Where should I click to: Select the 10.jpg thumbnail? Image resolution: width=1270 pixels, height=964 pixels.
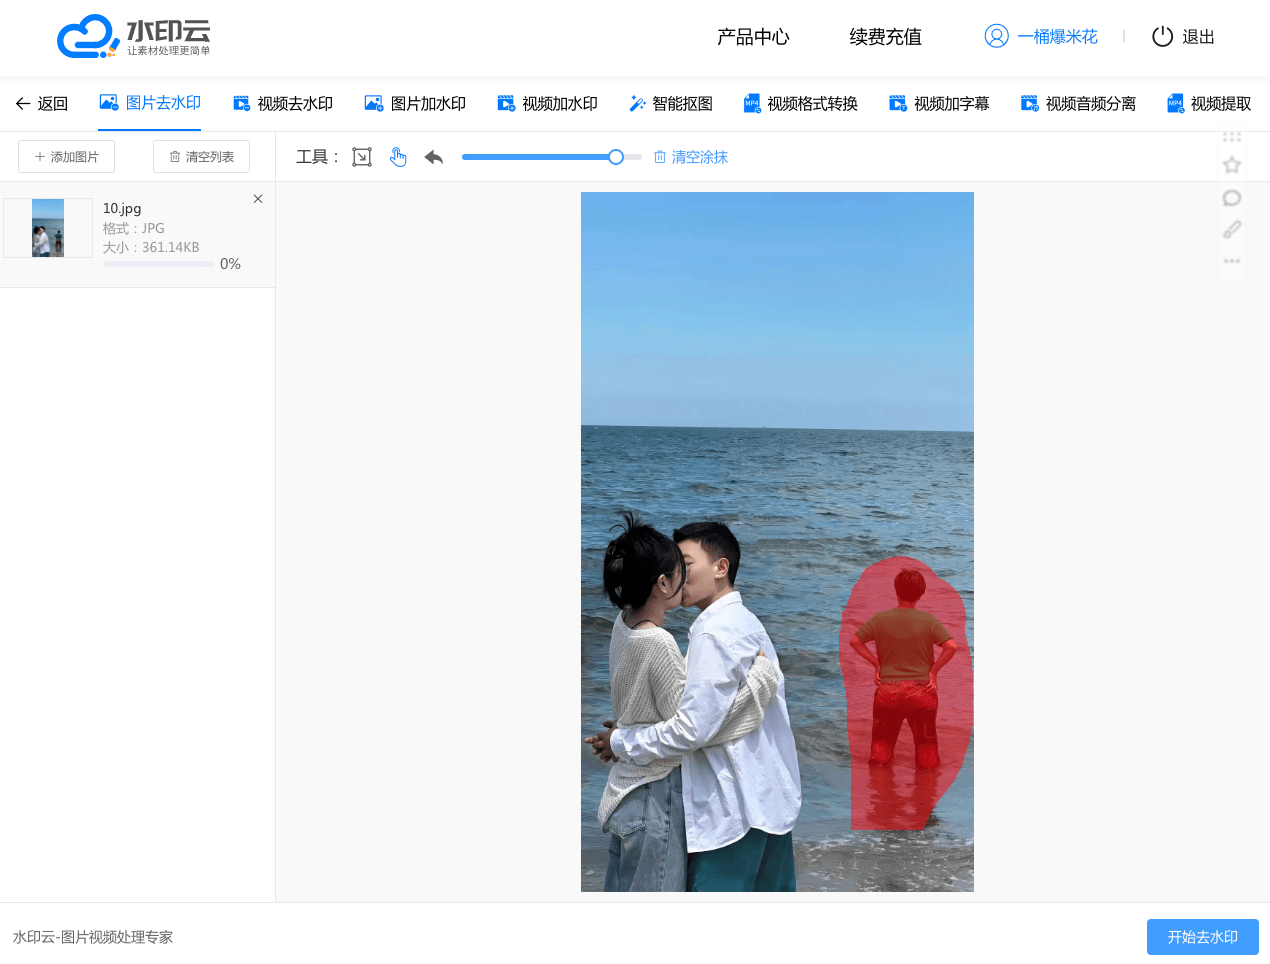[48, 228]
